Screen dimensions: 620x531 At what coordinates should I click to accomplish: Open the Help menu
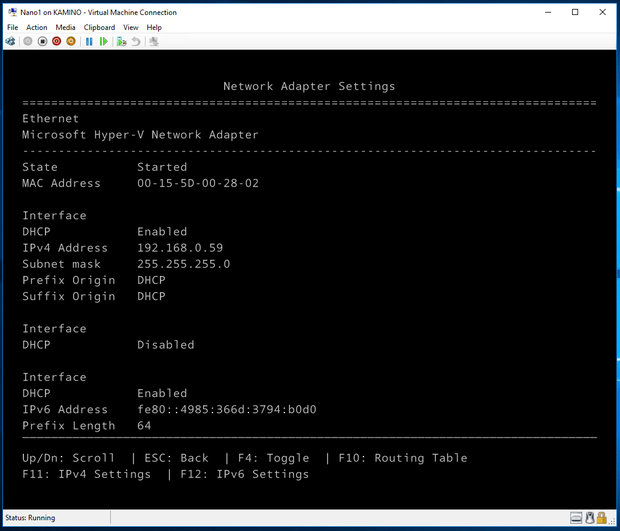[x=154, y=27]
